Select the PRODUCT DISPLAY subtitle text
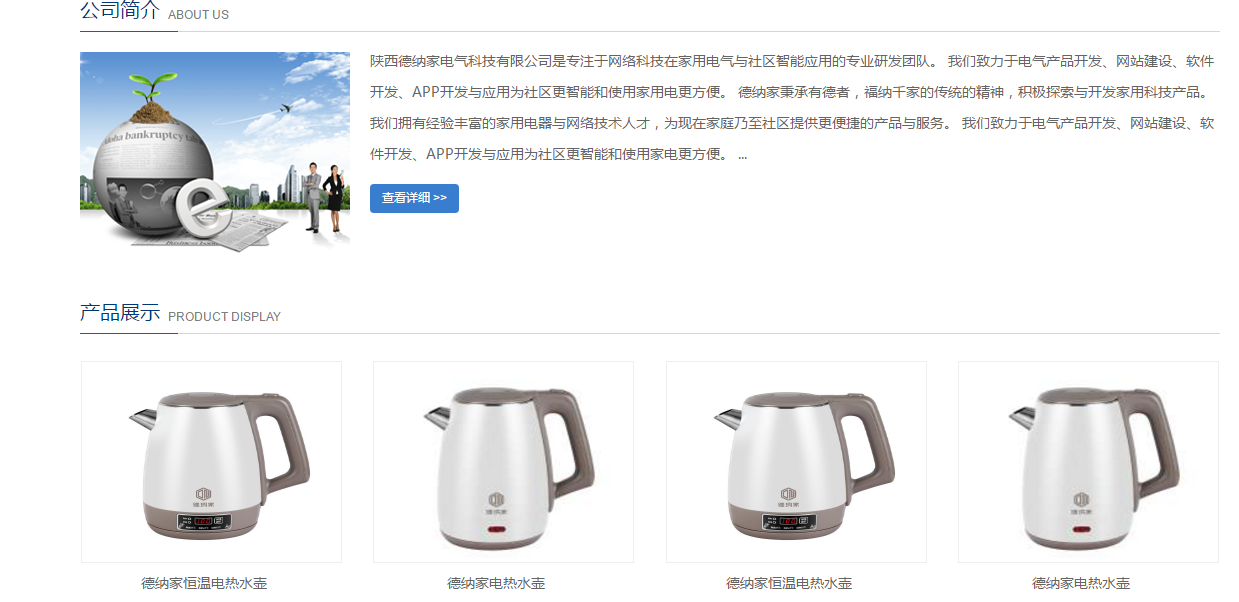Screen dimensions: 1239x602 point(224,317)
